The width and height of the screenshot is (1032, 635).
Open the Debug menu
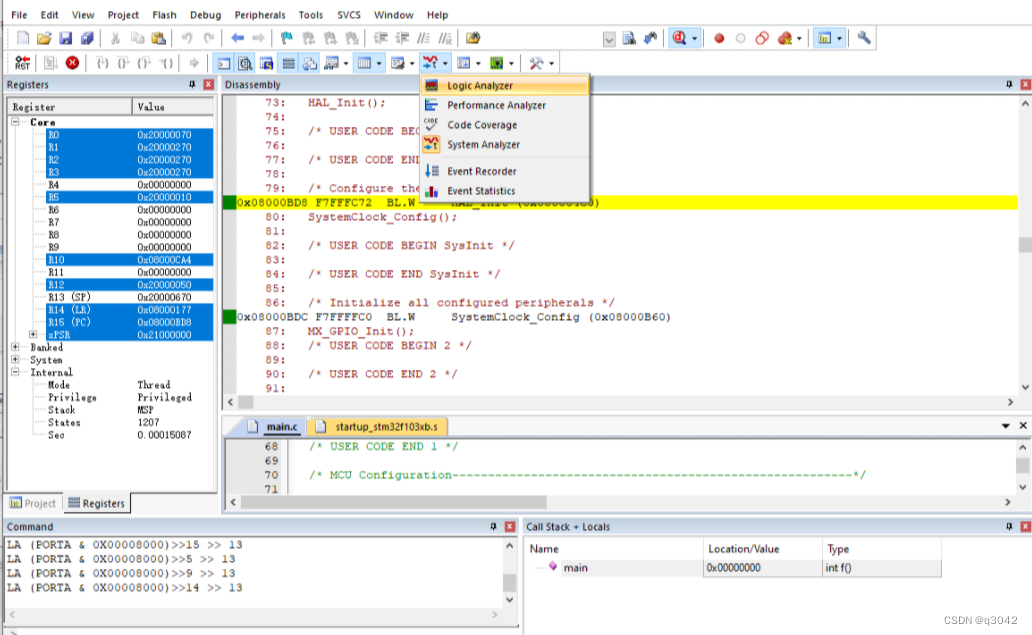point(205,14)
